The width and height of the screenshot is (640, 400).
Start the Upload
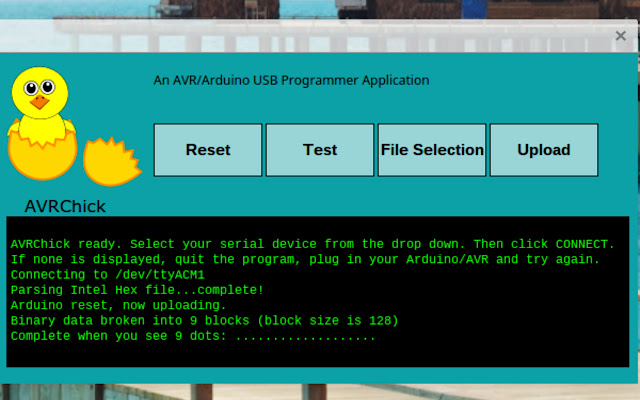[544, 150]
